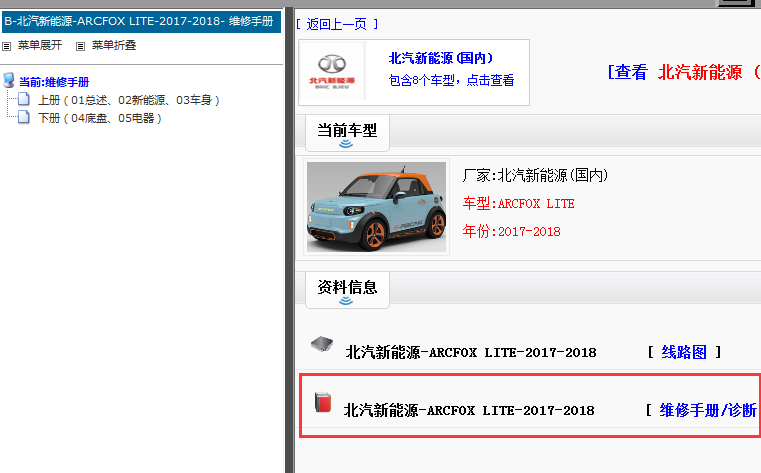Click the BAIC BJEV brand logo

click(x=332, y=71)
